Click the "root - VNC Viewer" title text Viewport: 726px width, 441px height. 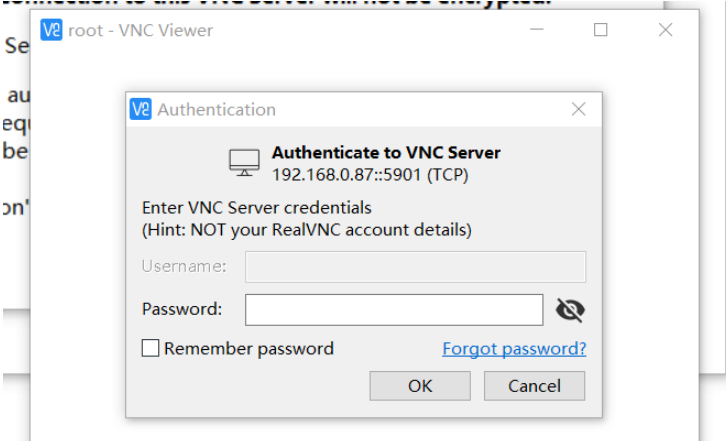140,30
